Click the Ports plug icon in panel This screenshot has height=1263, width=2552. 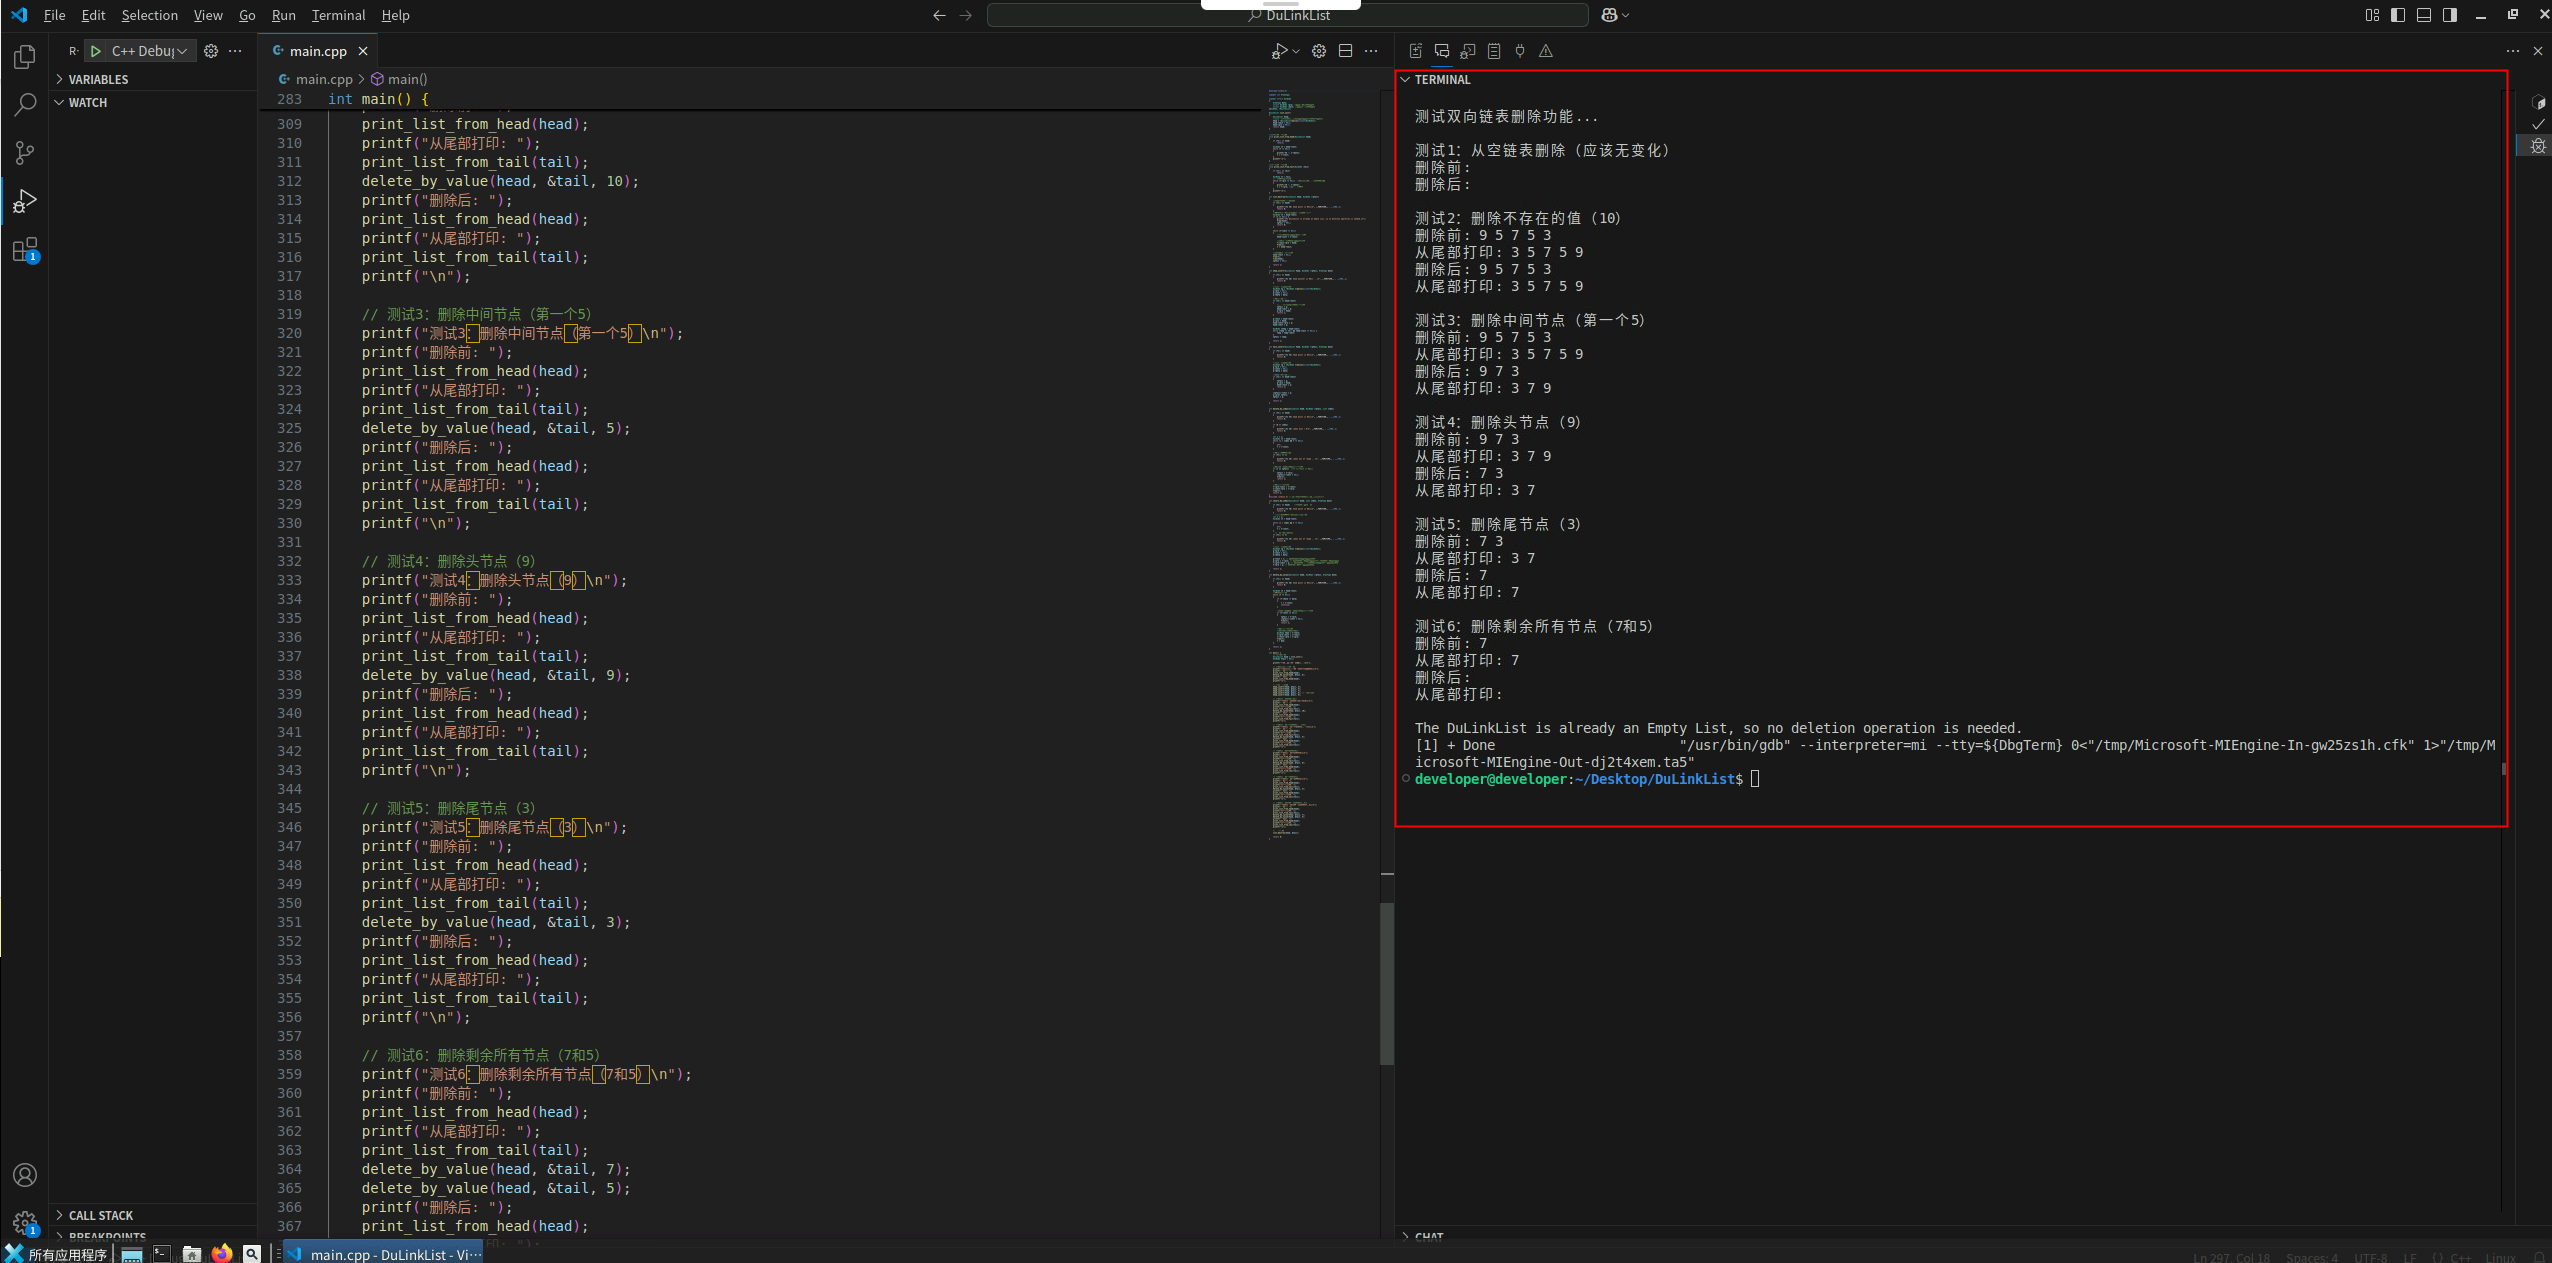click(1520, 51)
